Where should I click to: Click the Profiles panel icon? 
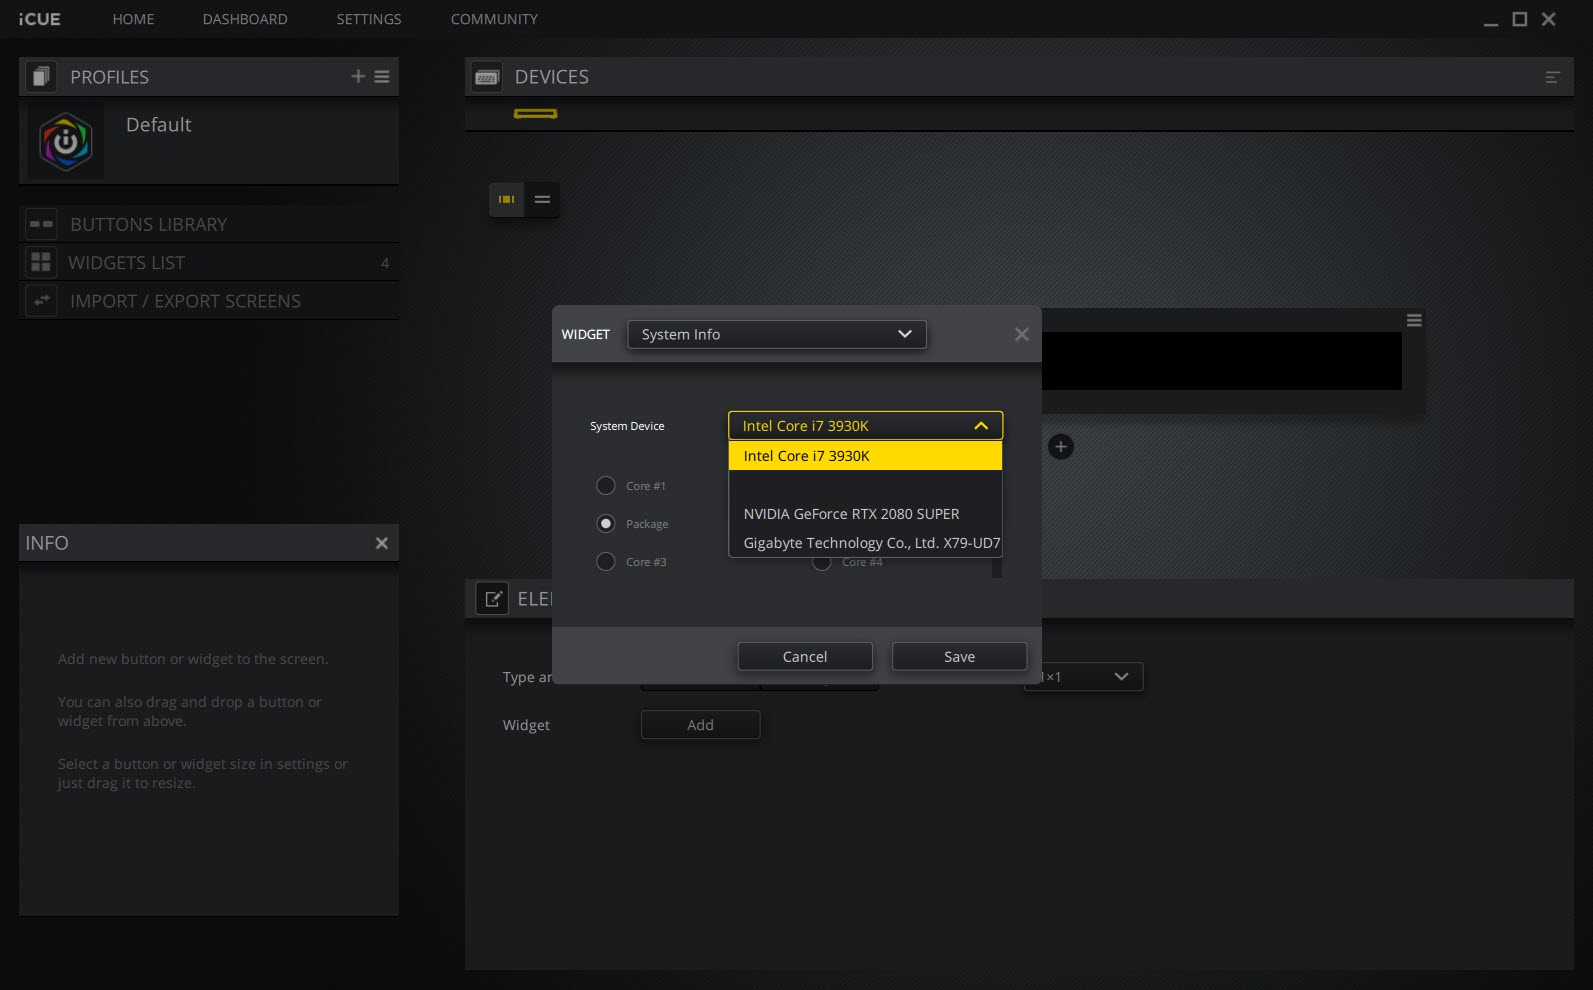tap(41, 76)
